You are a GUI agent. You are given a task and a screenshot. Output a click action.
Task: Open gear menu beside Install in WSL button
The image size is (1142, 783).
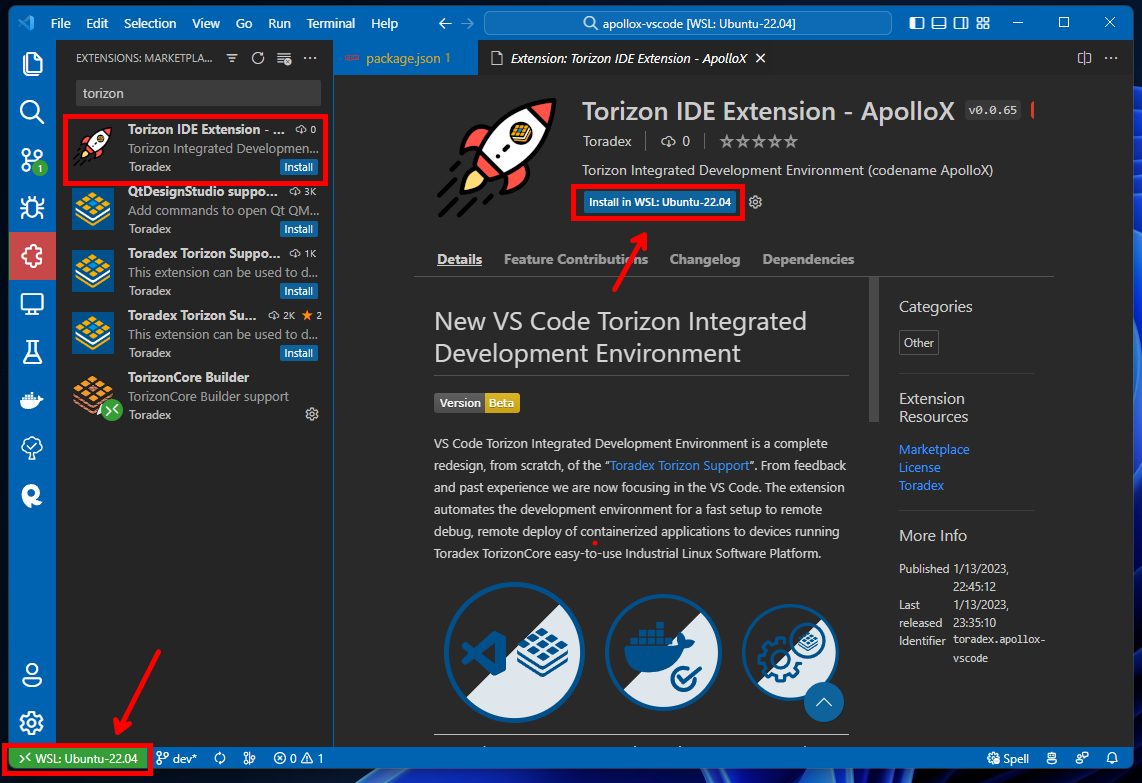tap(756, 202)
